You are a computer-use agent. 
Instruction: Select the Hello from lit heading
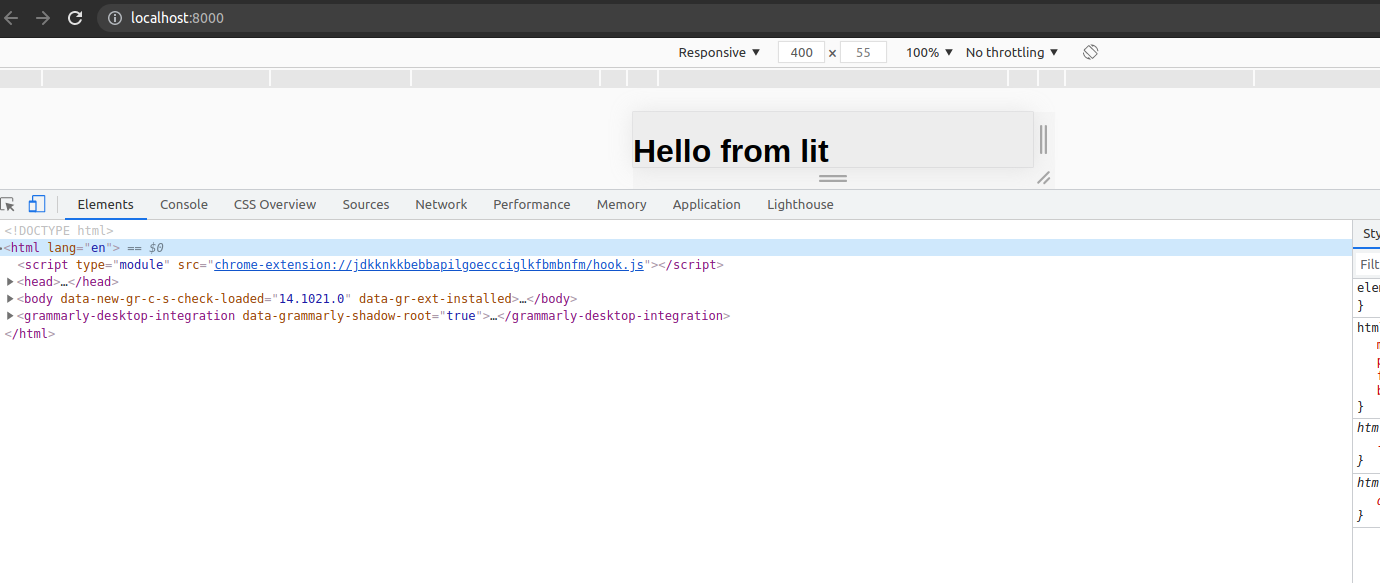(x=731, y=151)
